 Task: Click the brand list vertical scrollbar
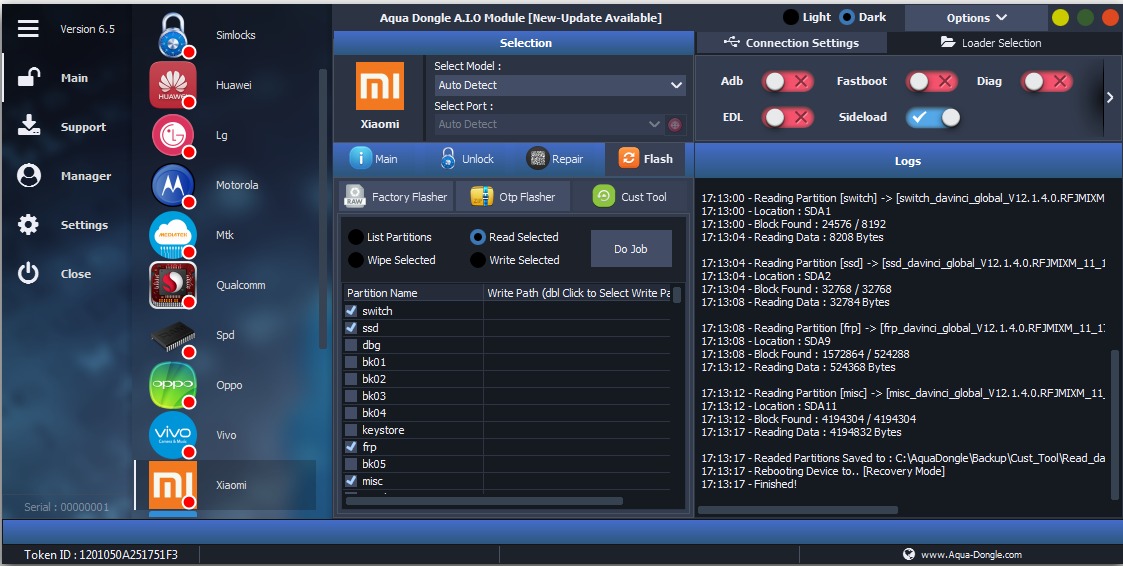pyautogui.click(x=323, y=208)
